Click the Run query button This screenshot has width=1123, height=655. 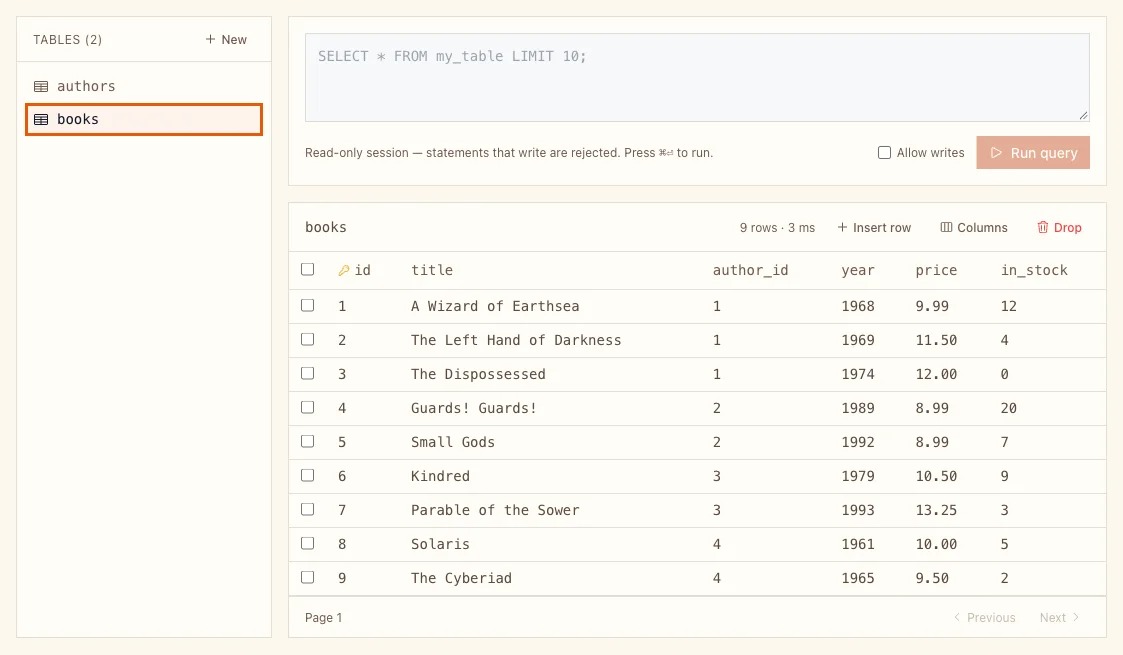click(1033, 152)
